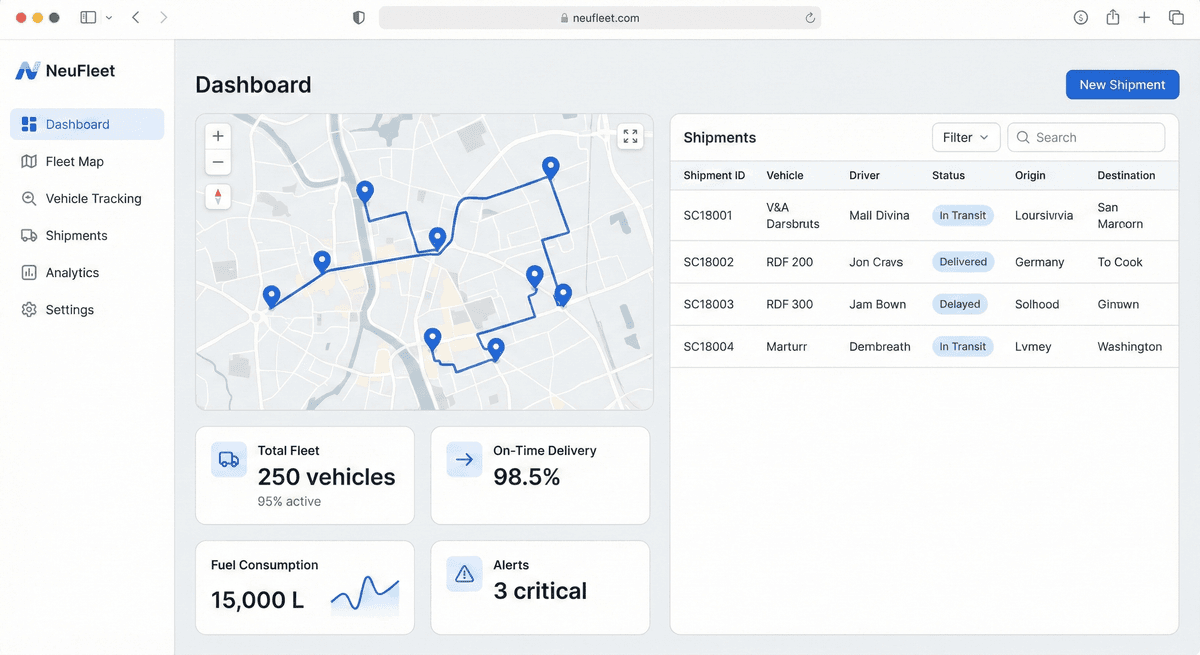Open the chevron dropdown next to the sidebar button
Image resolution: width=1200 pixels, height=655 pixels.
tap(109, 17)
